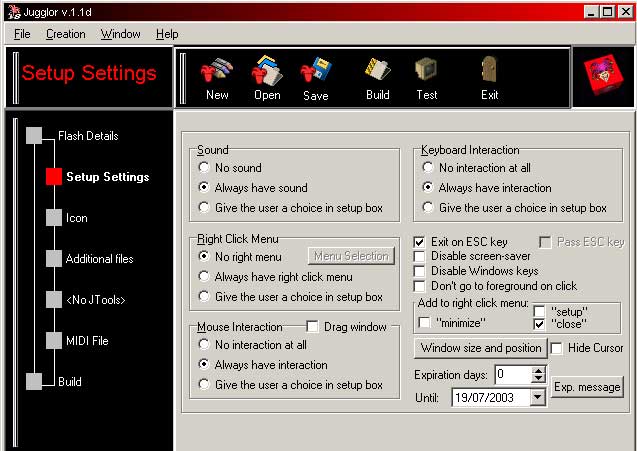Click the toolbar drag handle beside New
The width and height of the screenshot is (637, 451).
coord(183,78)
